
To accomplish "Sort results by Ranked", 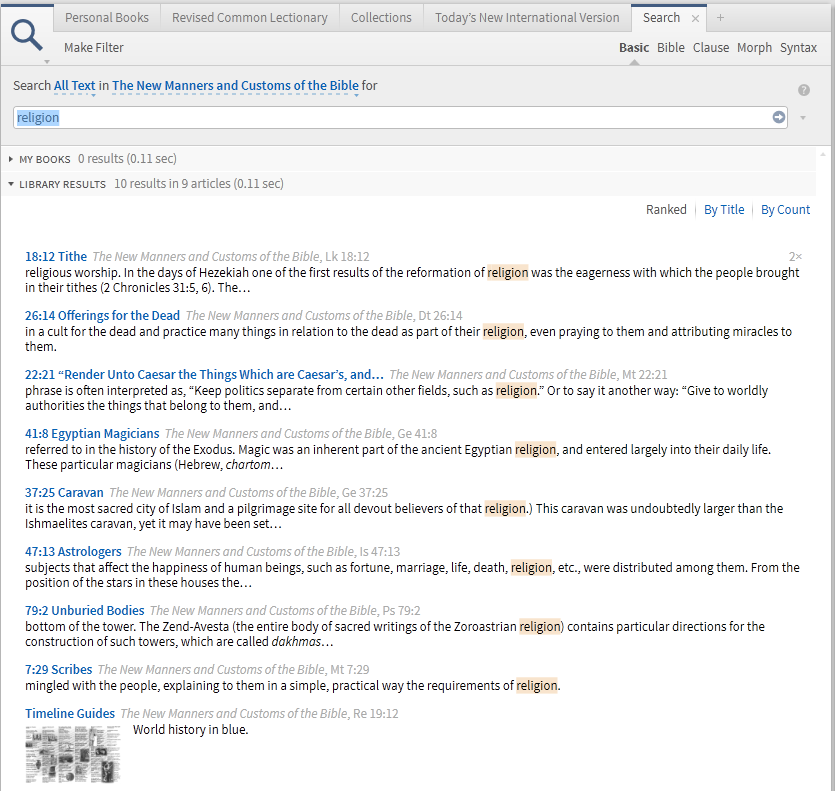I will click(x=666, y=210).
